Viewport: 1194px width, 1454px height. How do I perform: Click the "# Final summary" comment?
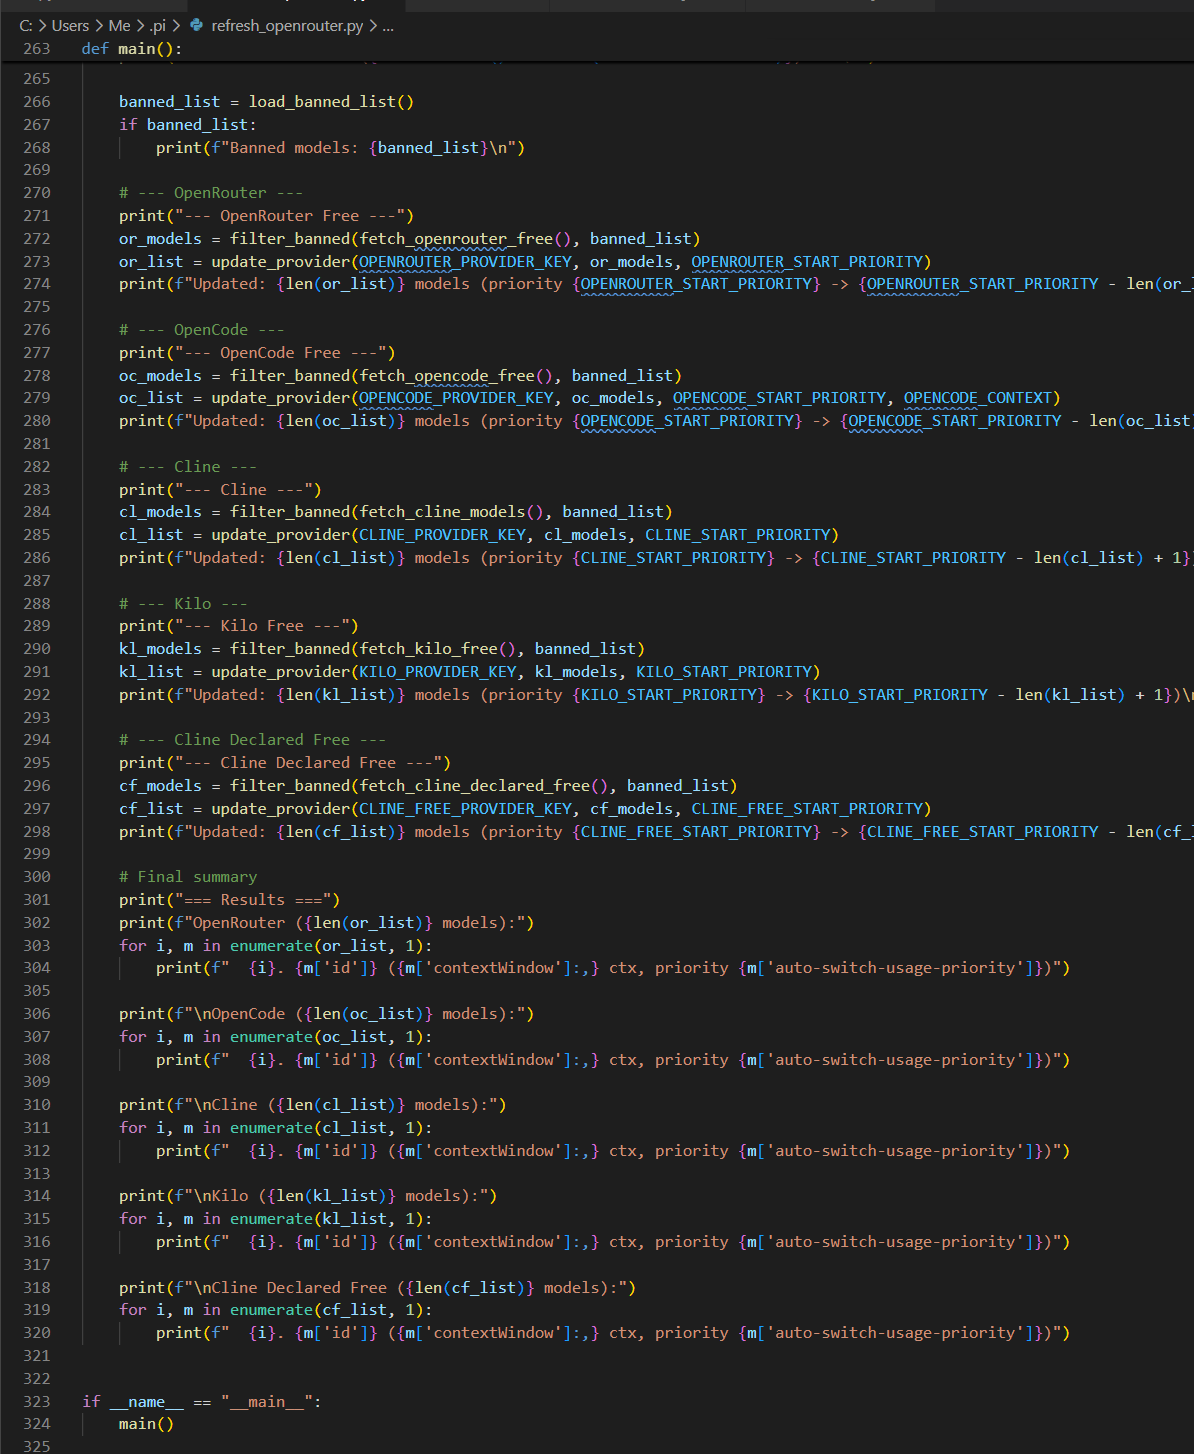tap(188, 877)
